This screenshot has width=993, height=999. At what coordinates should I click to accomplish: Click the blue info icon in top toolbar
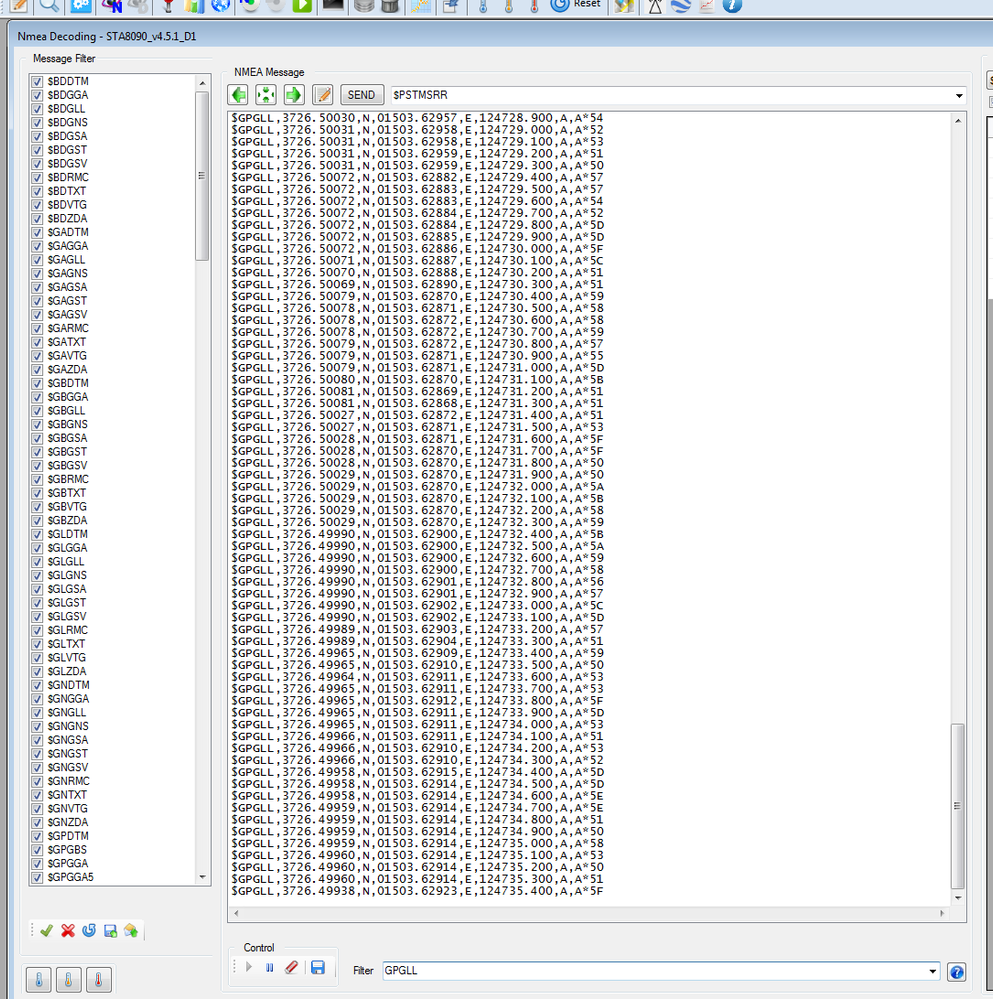(732, 6)
